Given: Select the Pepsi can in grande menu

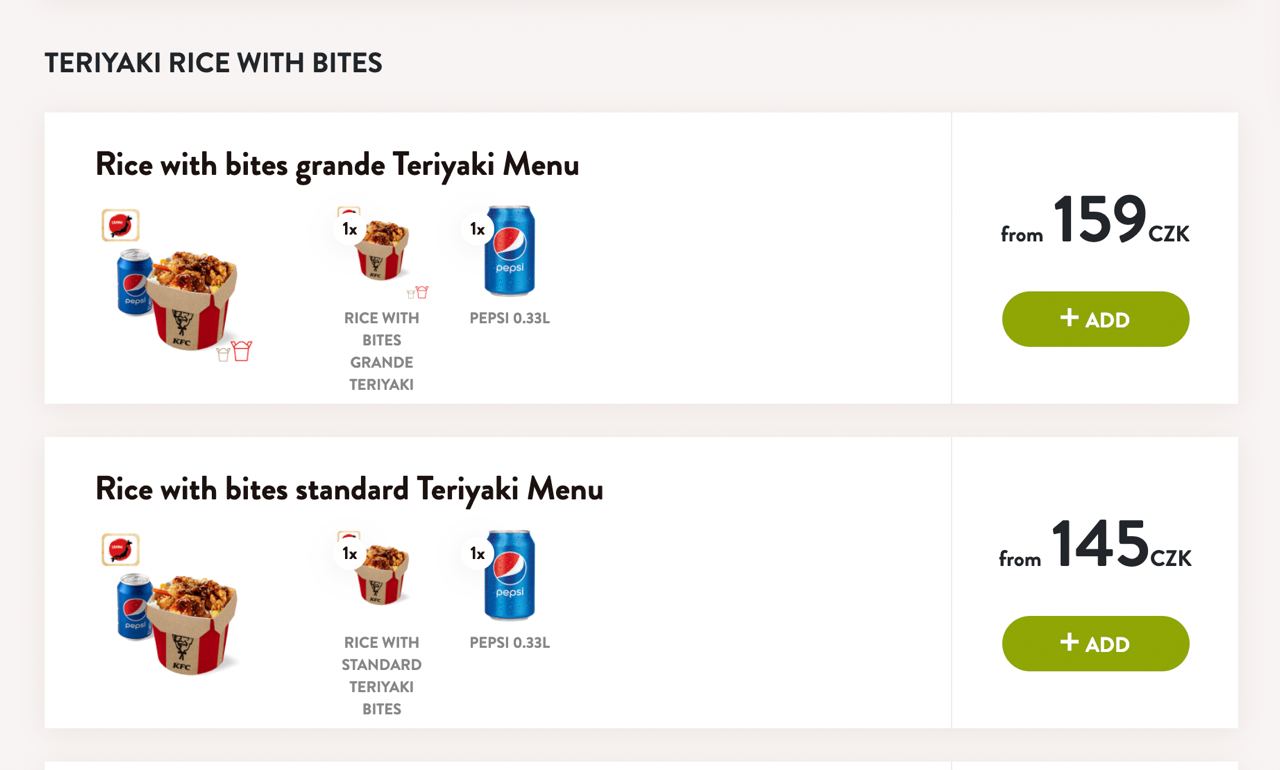Looking at the screenshot, I should point(509,251).
